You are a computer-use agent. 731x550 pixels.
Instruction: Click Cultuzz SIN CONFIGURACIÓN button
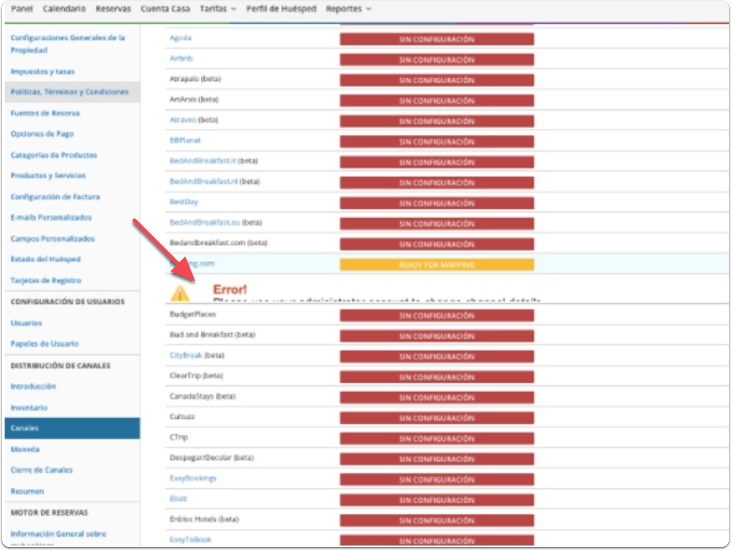click(437, 418)
